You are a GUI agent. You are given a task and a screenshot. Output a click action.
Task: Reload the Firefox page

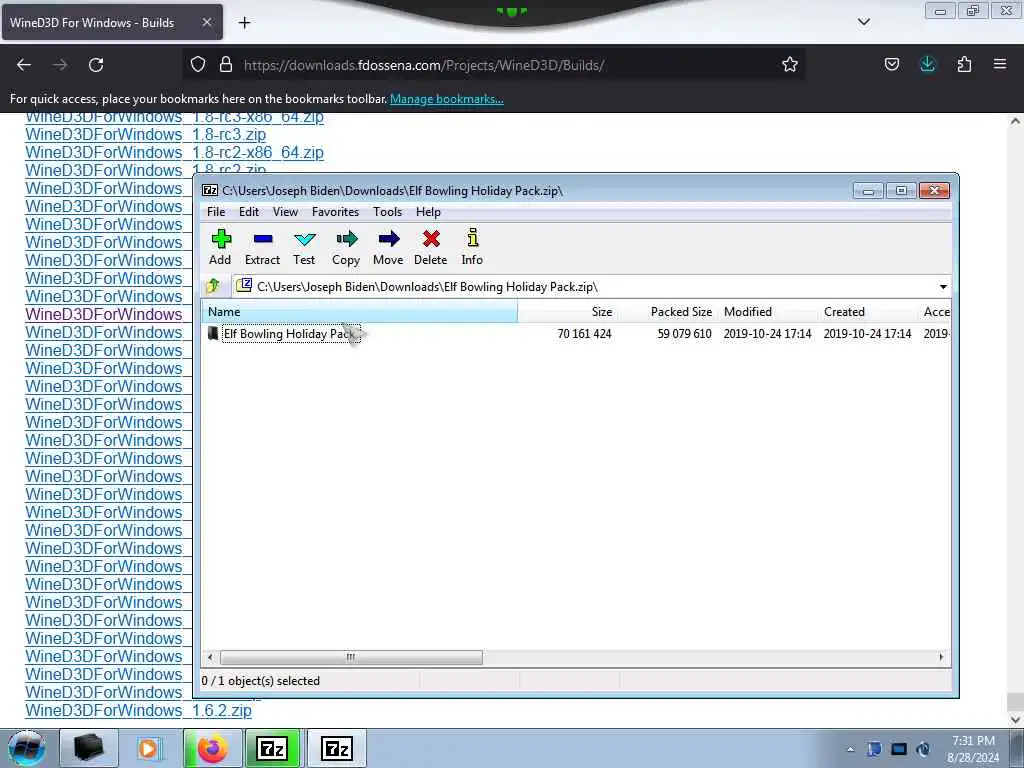(96, 65)
